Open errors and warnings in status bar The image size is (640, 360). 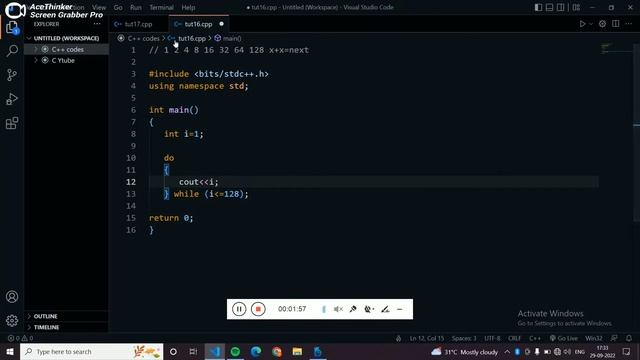(x=20, y=338)
